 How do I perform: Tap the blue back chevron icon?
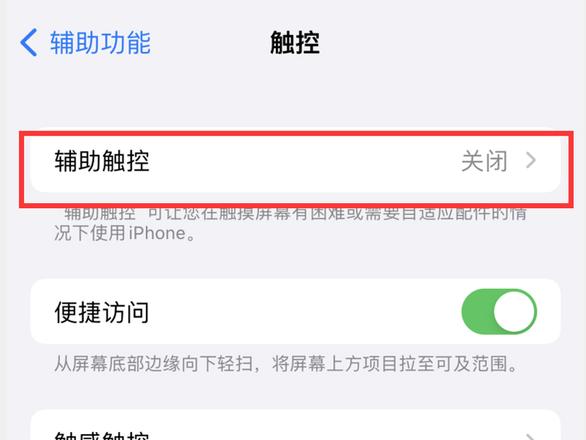tap(29, 42)
